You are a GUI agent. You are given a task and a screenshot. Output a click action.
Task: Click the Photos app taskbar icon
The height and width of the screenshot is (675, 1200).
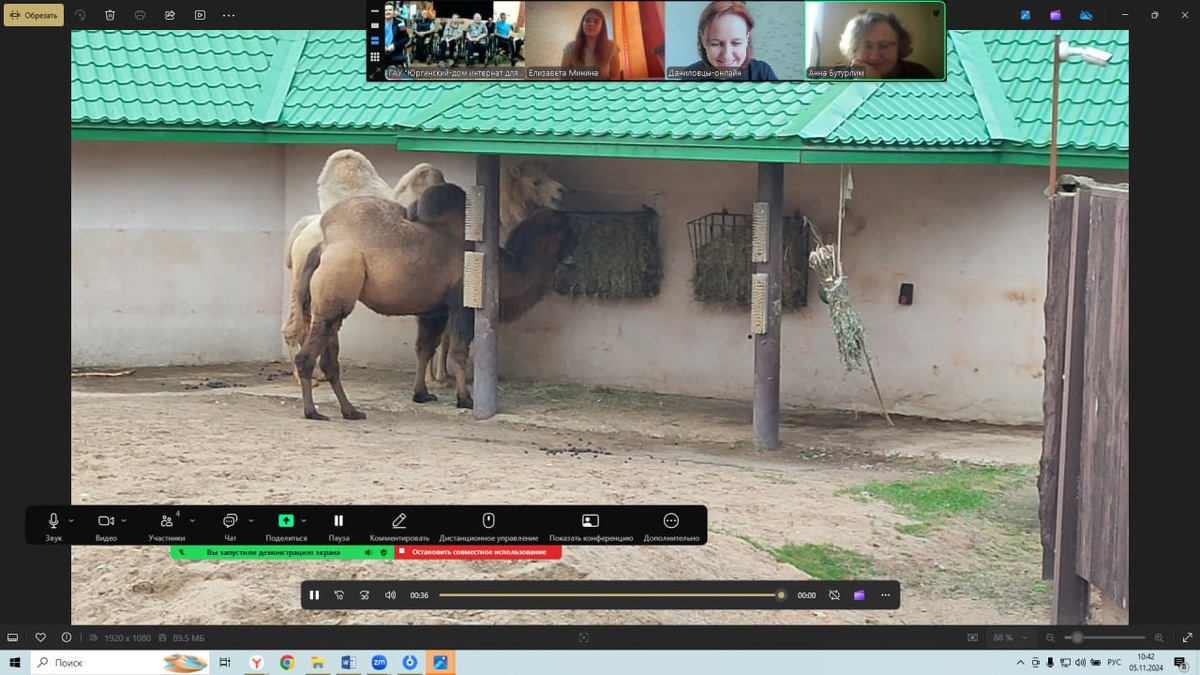pyautogui.click(x=440, y=662)
